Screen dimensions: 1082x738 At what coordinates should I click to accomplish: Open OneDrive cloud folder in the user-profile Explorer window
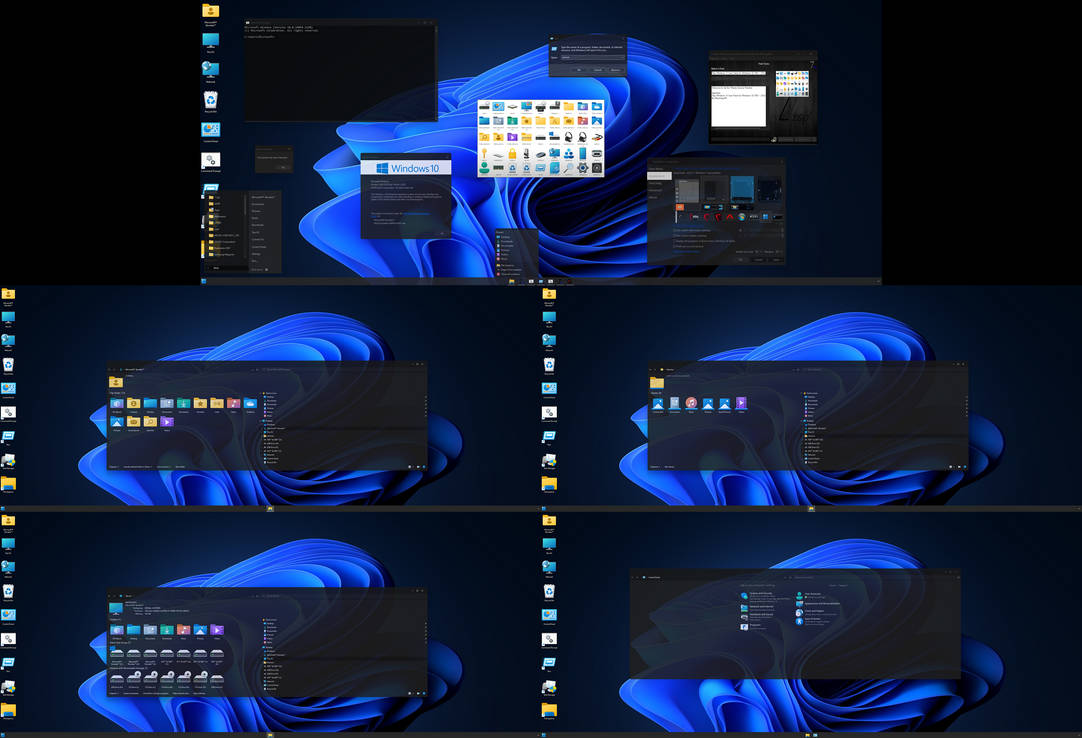[250, 403]
